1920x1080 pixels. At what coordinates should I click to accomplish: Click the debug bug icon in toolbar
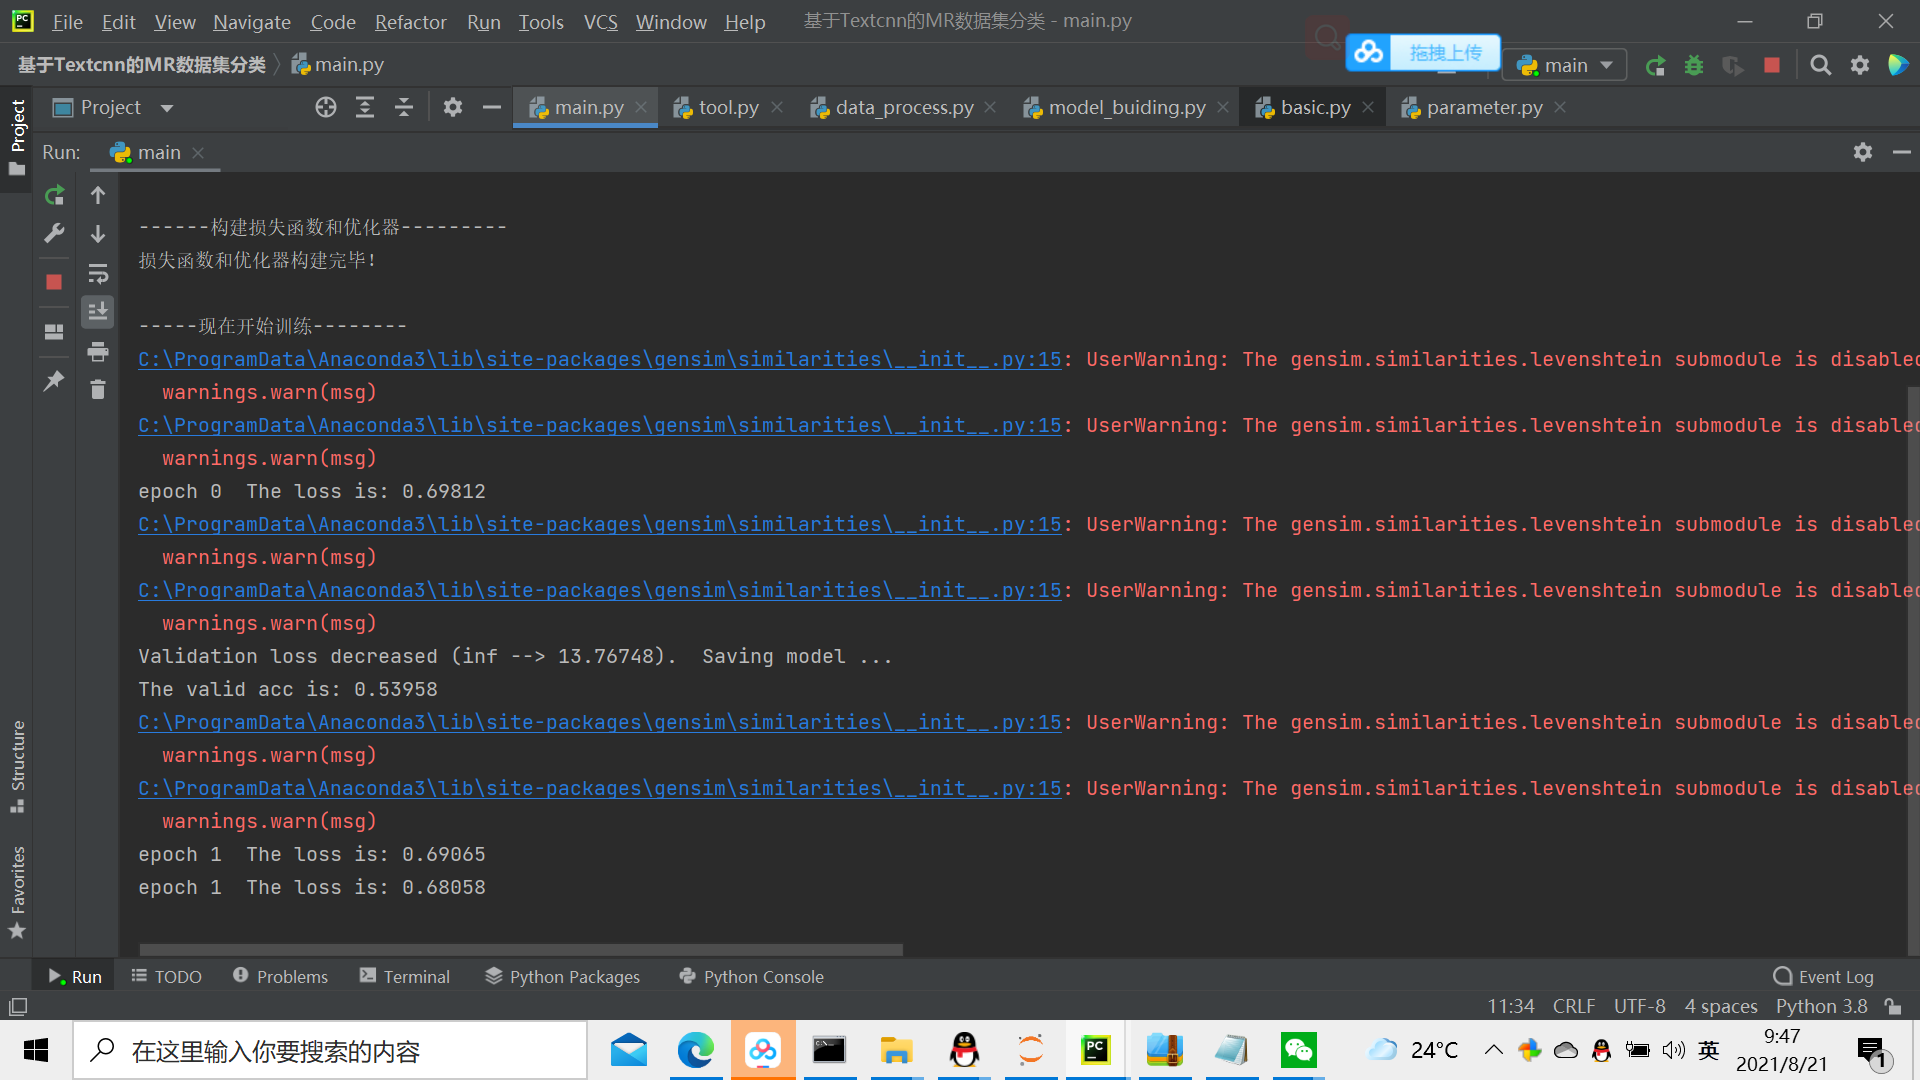click(x=1693, y=66)
